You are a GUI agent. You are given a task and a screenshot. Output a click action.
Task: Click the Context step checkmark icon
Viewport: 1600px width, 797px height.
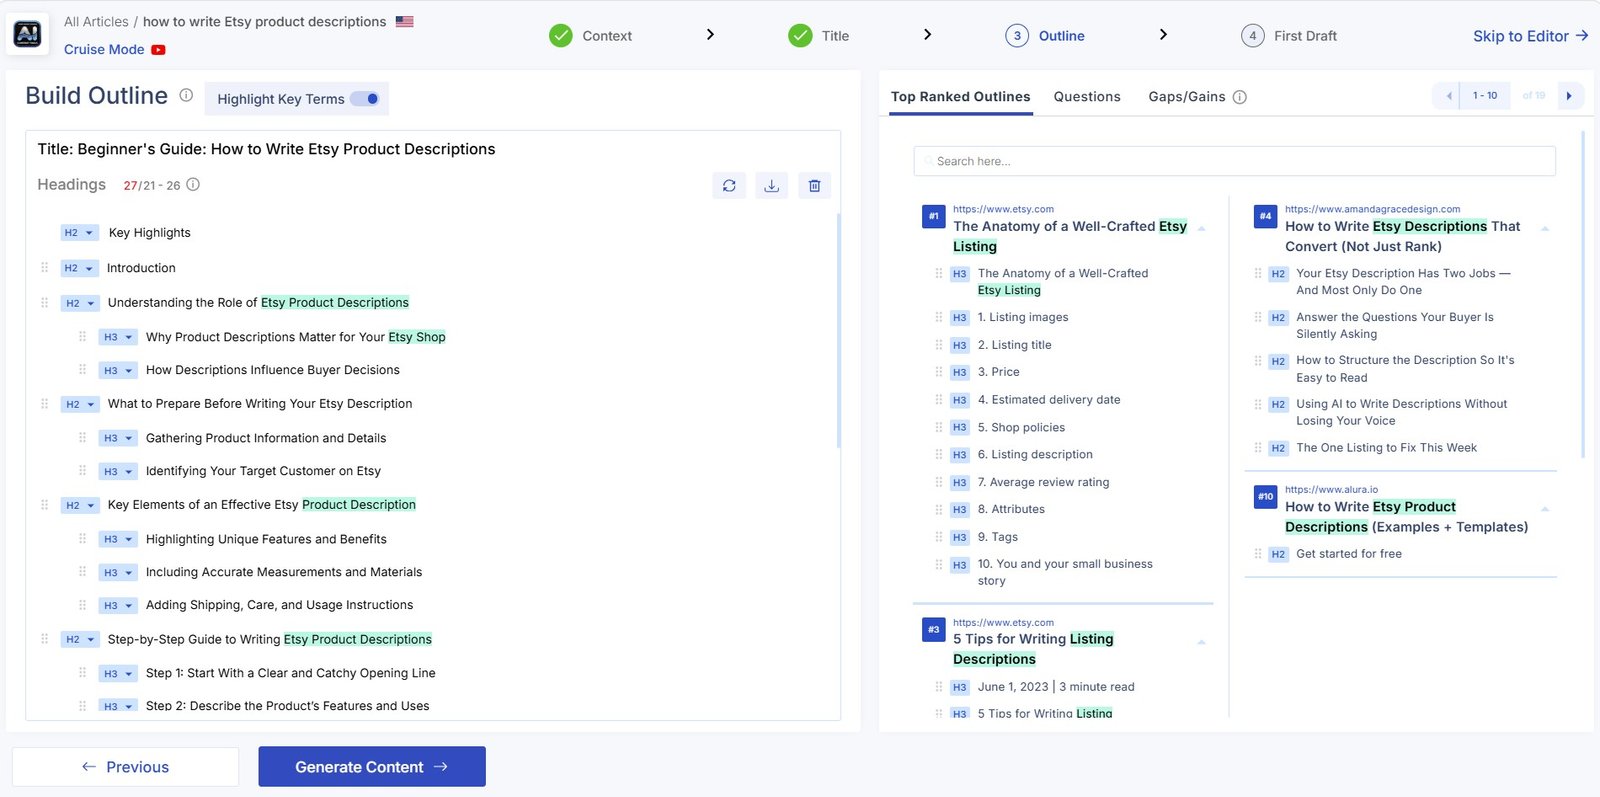(561, 36)
